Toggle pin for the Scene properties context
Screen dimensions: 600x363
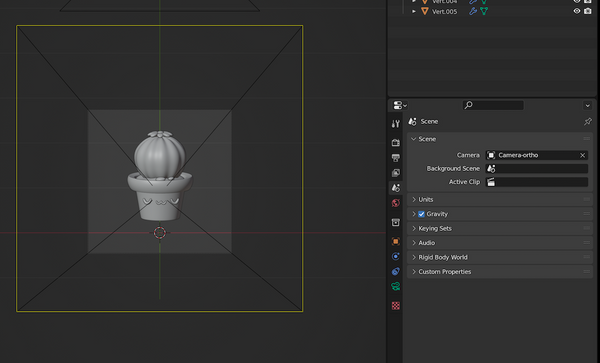pos(588,122)
